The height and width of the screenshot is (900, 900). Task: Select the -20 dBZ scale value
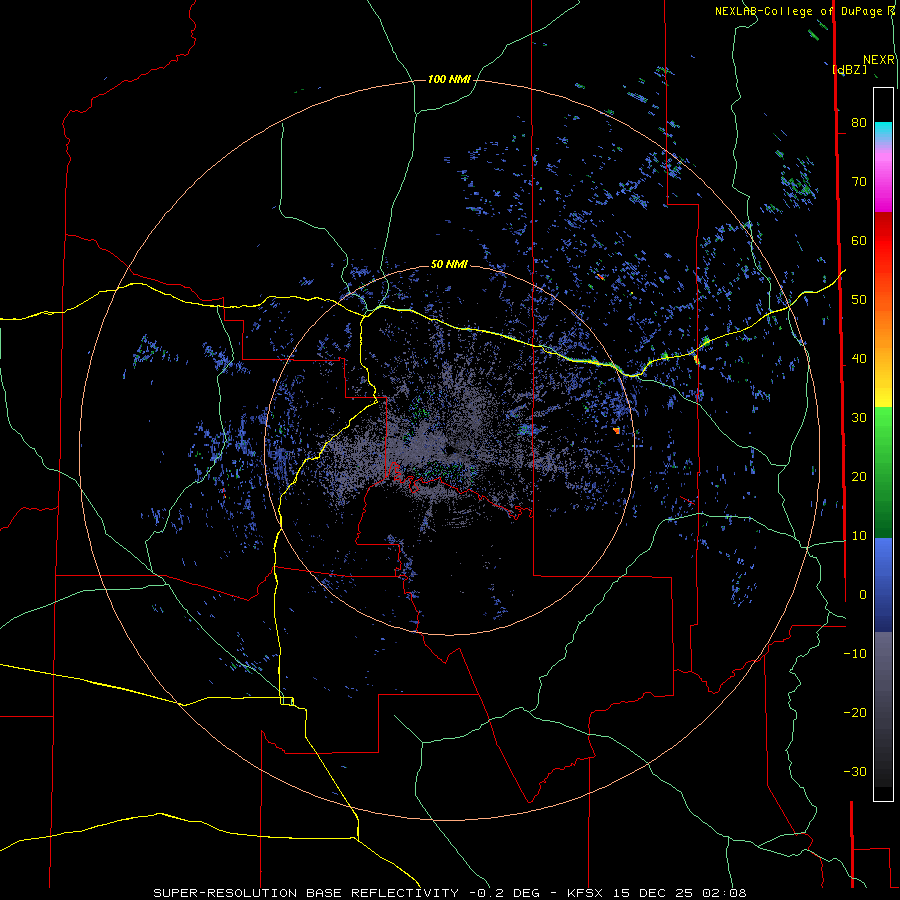pyautogui.click(x=855, y=712)
